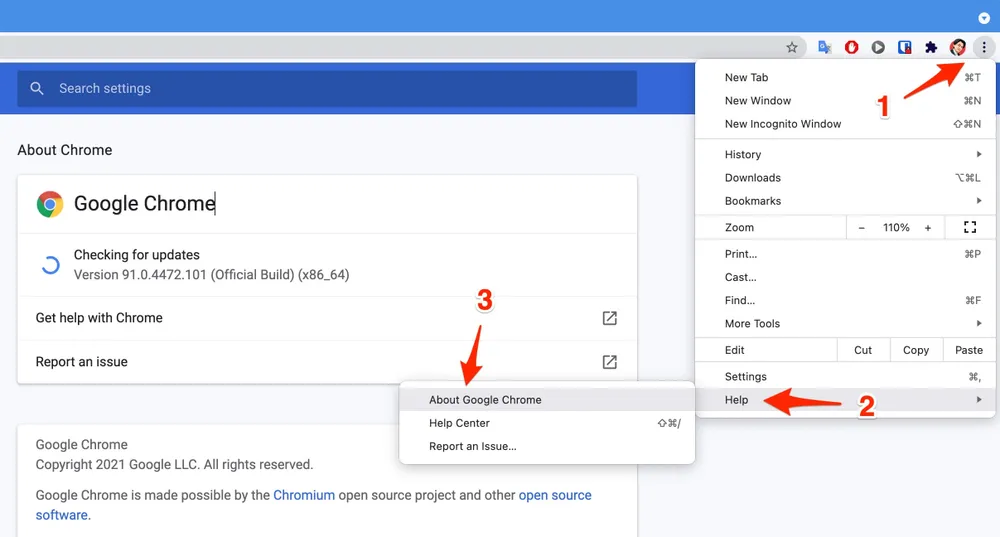This screenshot has width=1000, height=537.
Task: Open the red shield adblock extension
Action: coord(851,47)
